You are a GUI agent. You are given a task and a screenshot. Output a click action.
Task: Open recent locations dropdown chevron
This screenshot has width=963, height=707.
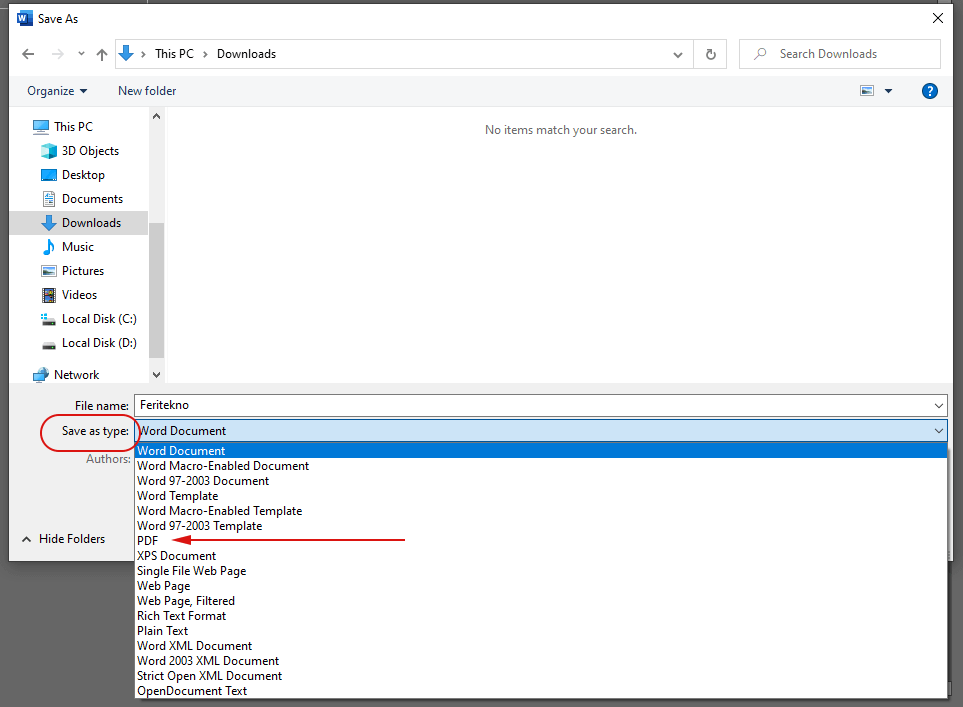point(81,54)
